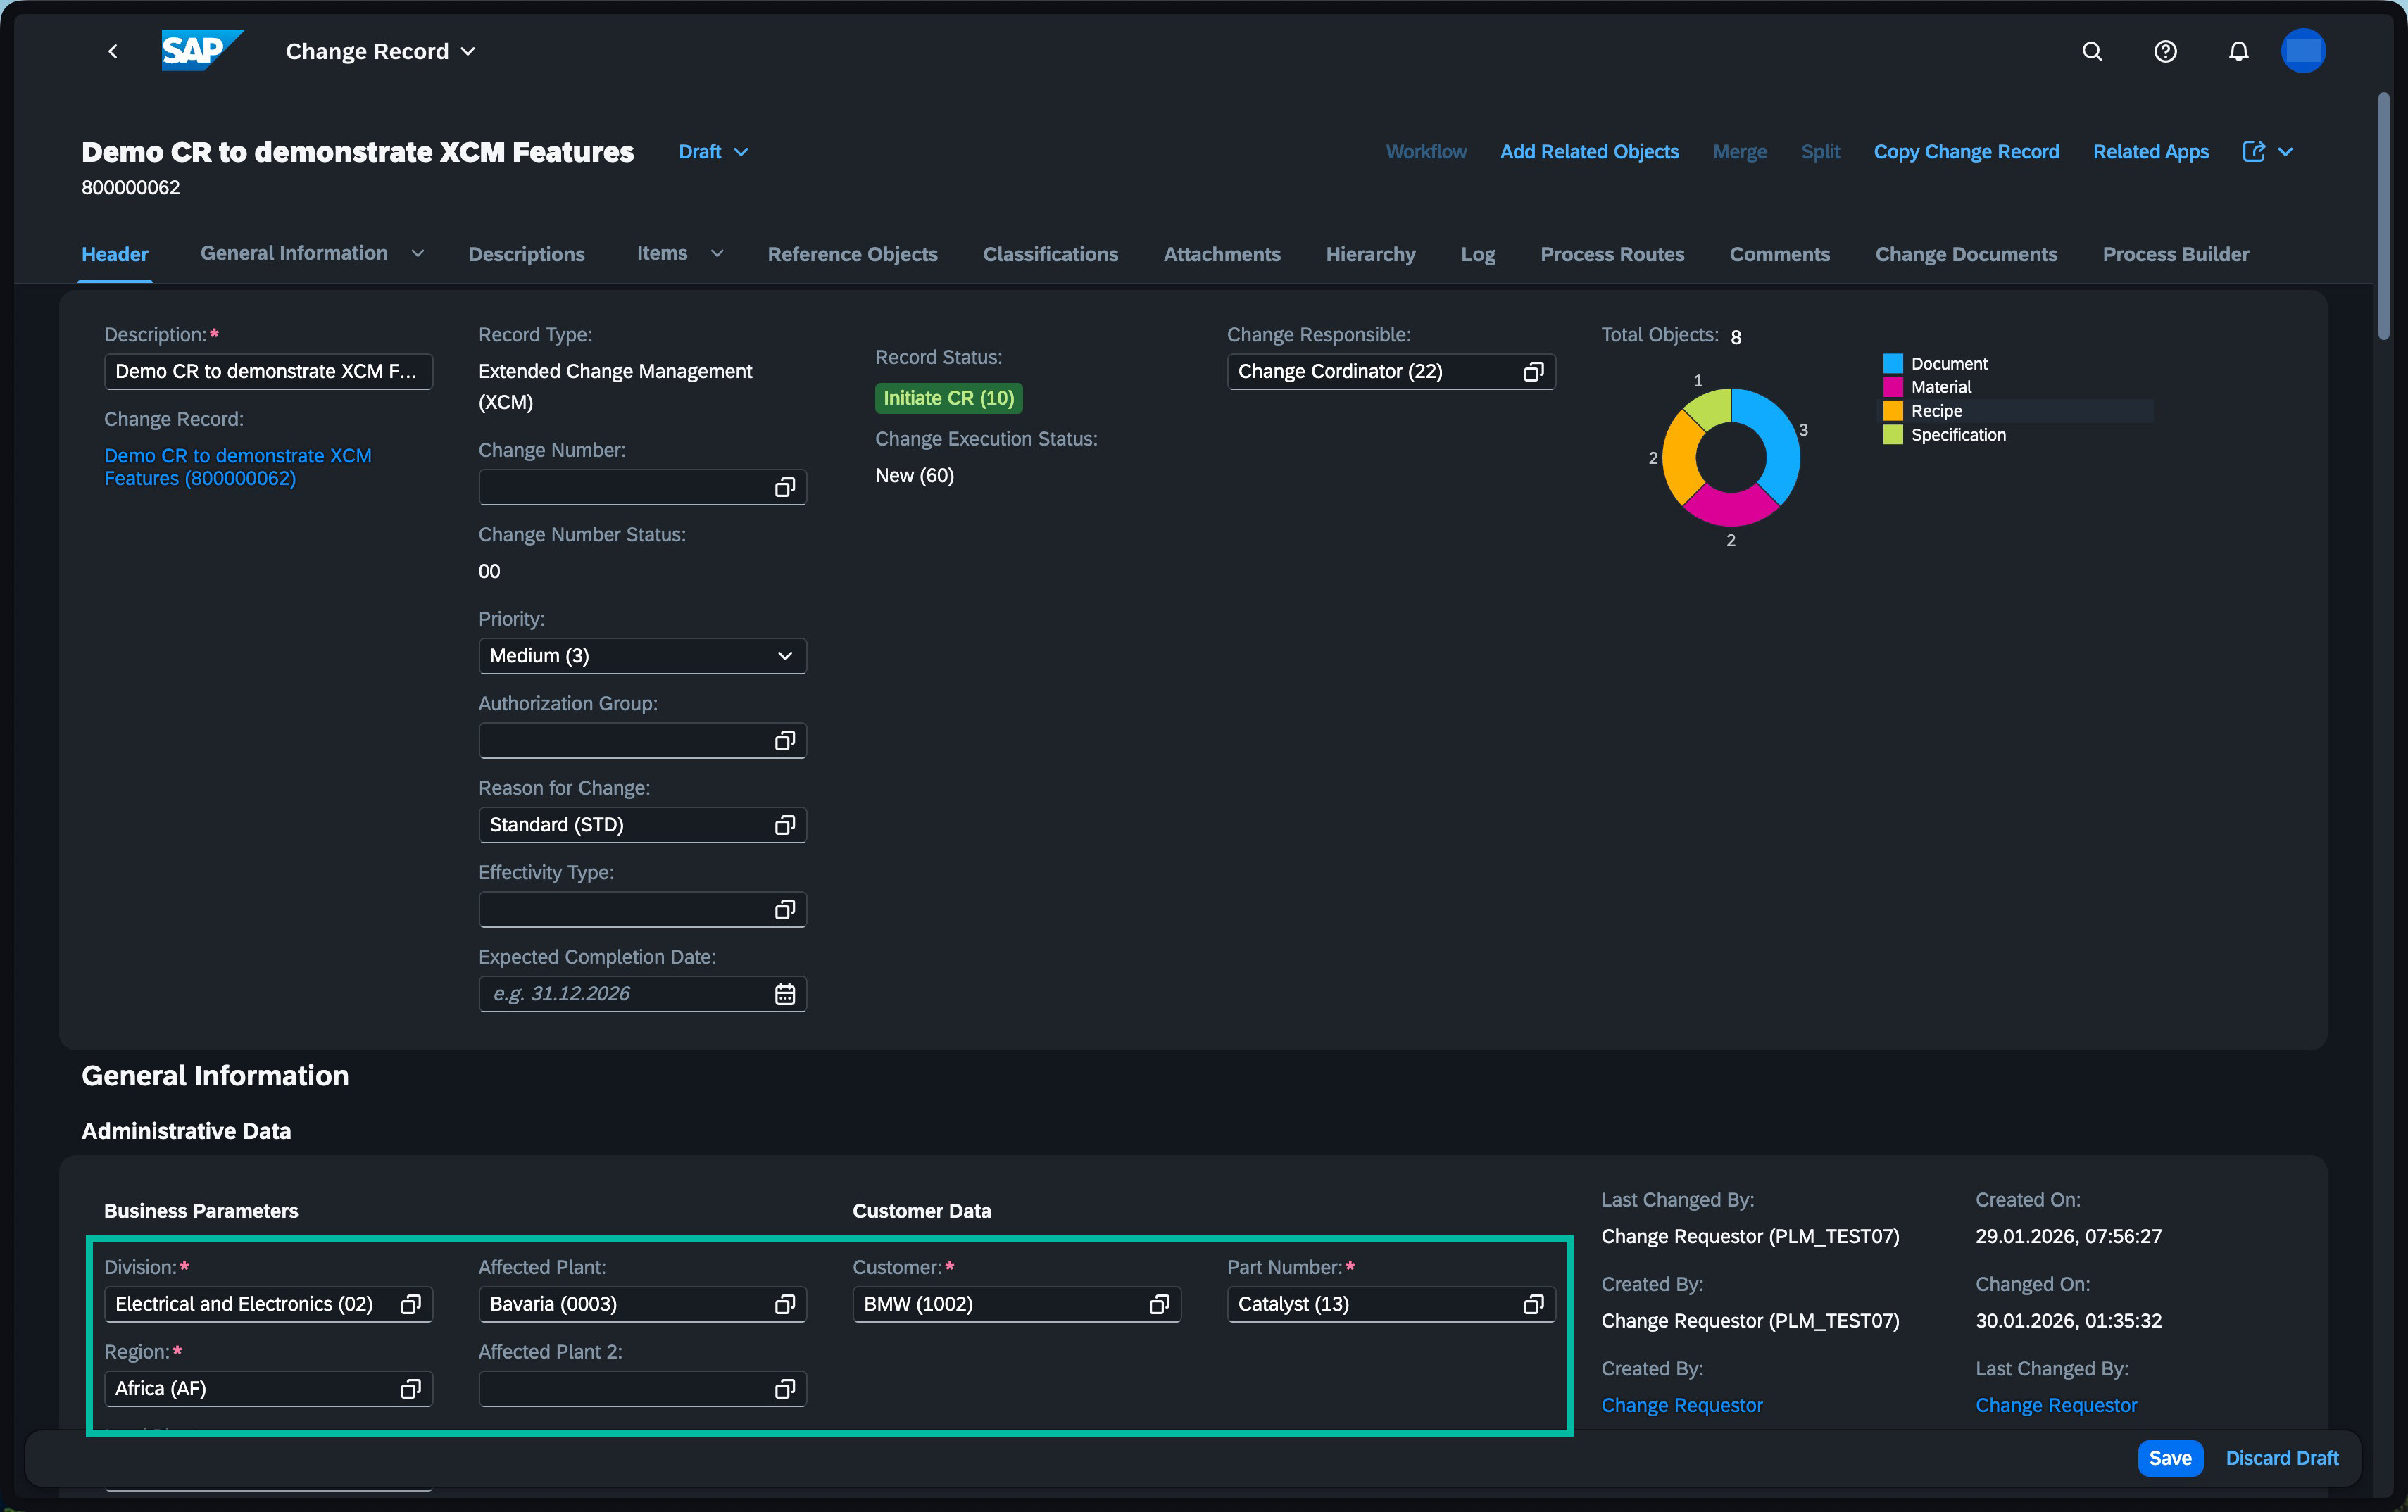Go back using the back arrow
This screenshot has width=2408, height=1512.
pyautogui.click(x=113, y=51)
